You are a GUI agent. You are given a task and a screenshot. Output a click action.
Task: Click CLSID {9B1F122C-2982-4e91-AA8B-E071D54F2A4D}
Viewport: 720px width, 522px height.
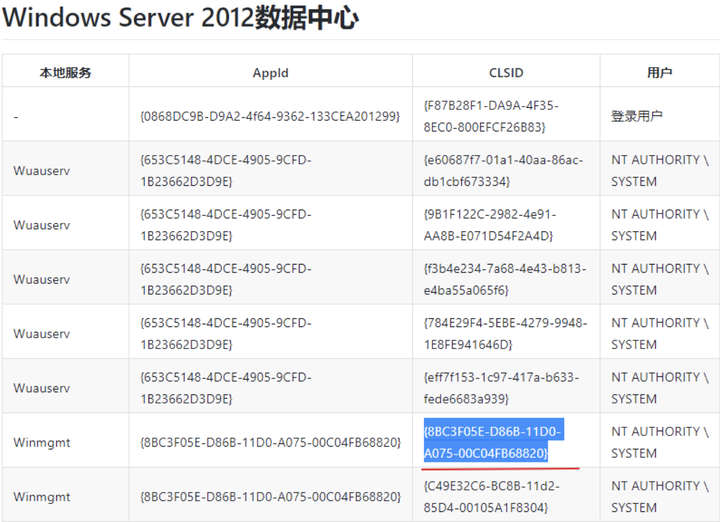489,225
